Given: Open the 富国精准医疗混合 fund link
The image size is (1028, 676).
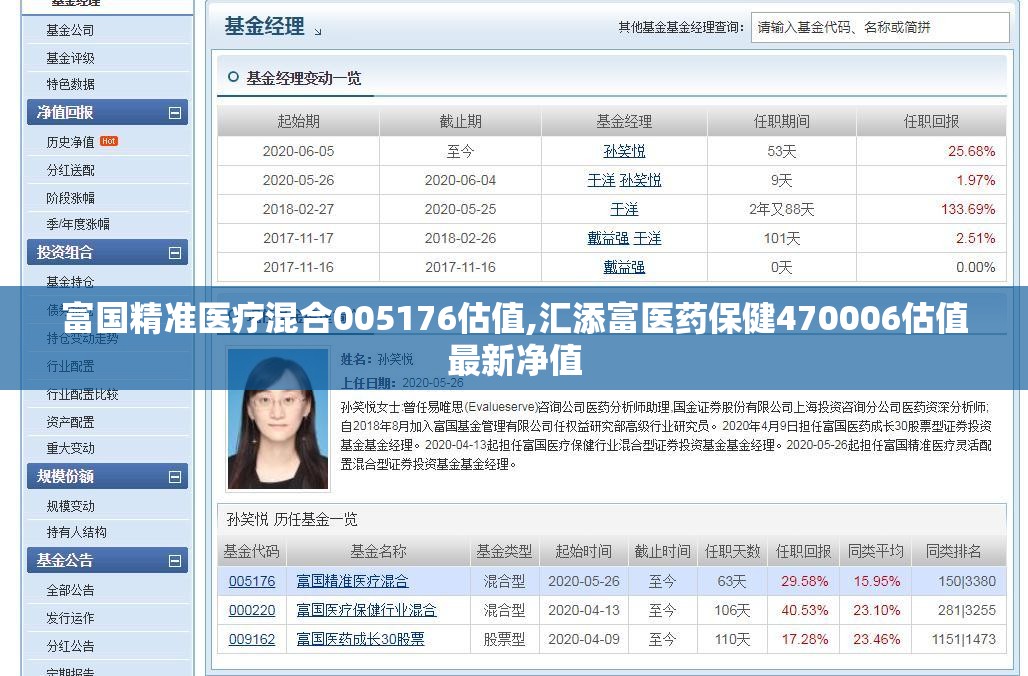Looking at the screenshot, I should pos(352,582).
